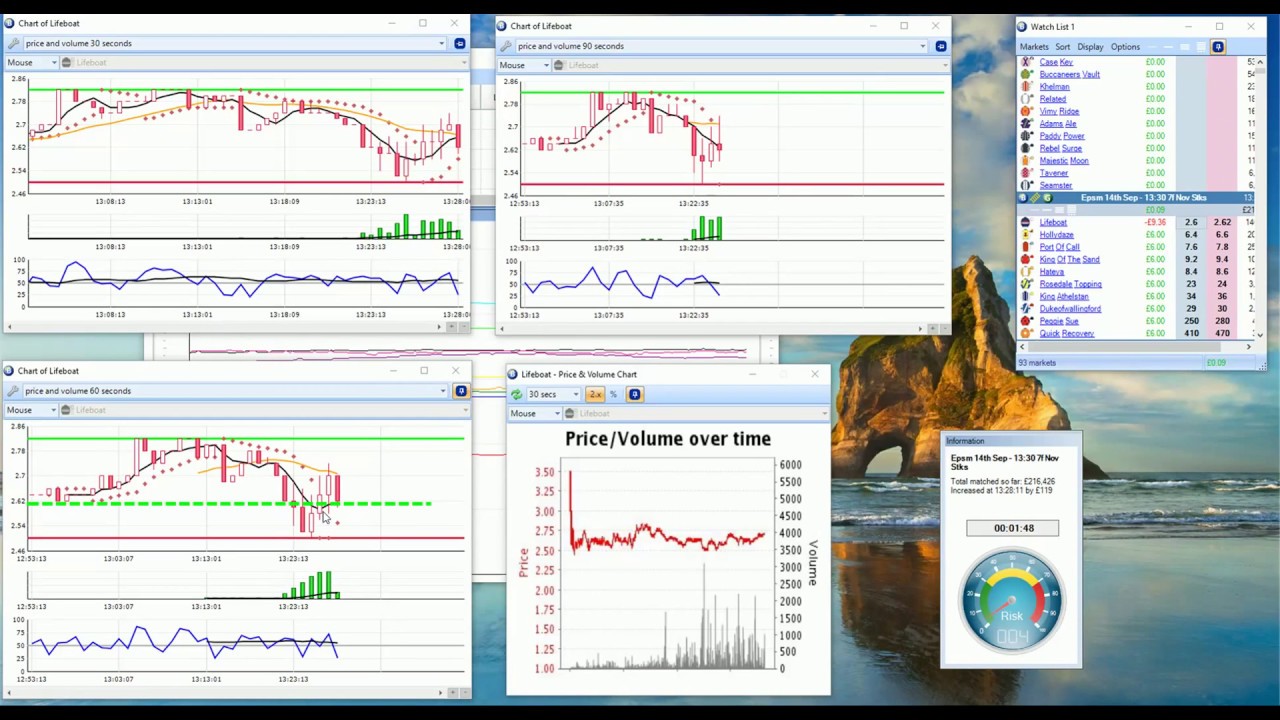This screenshot has width=1280, height=720.
Task: Toggle pin icon in 60 seconds chart window
Action: pos(461,391)
